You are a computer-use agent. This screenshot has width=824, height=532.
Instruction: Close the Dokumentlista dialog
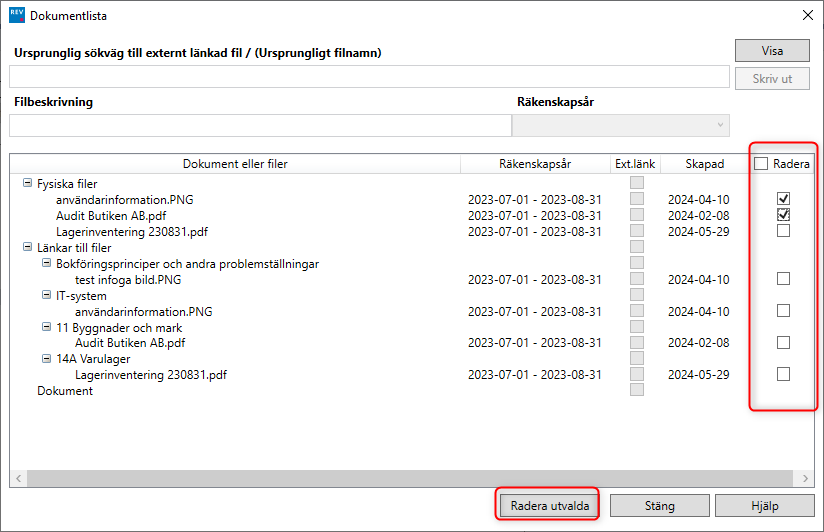[x=808, y=15]
